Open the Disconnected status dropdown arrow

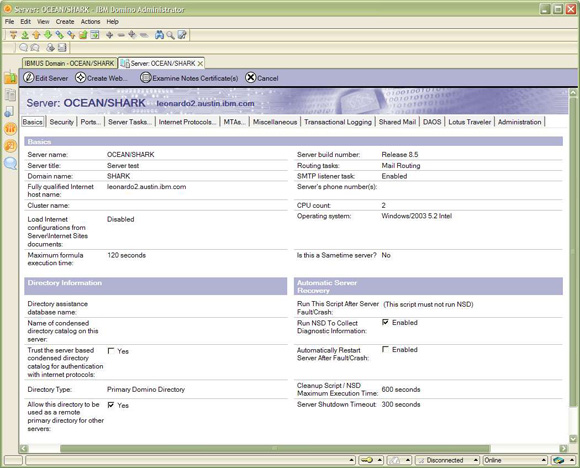(476, 460)
